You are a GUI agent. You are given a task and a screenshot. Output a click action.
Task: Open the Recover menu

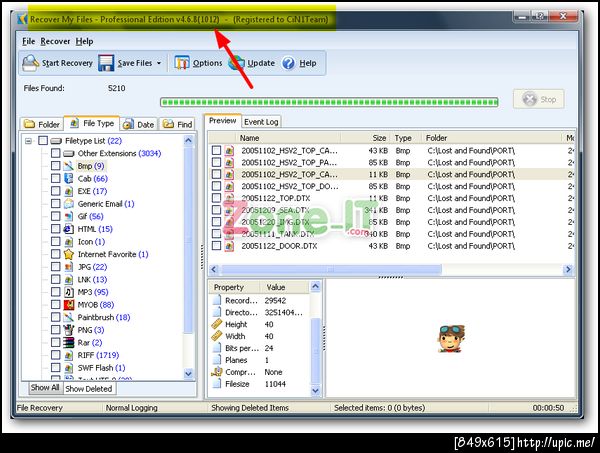click(55, 41)
